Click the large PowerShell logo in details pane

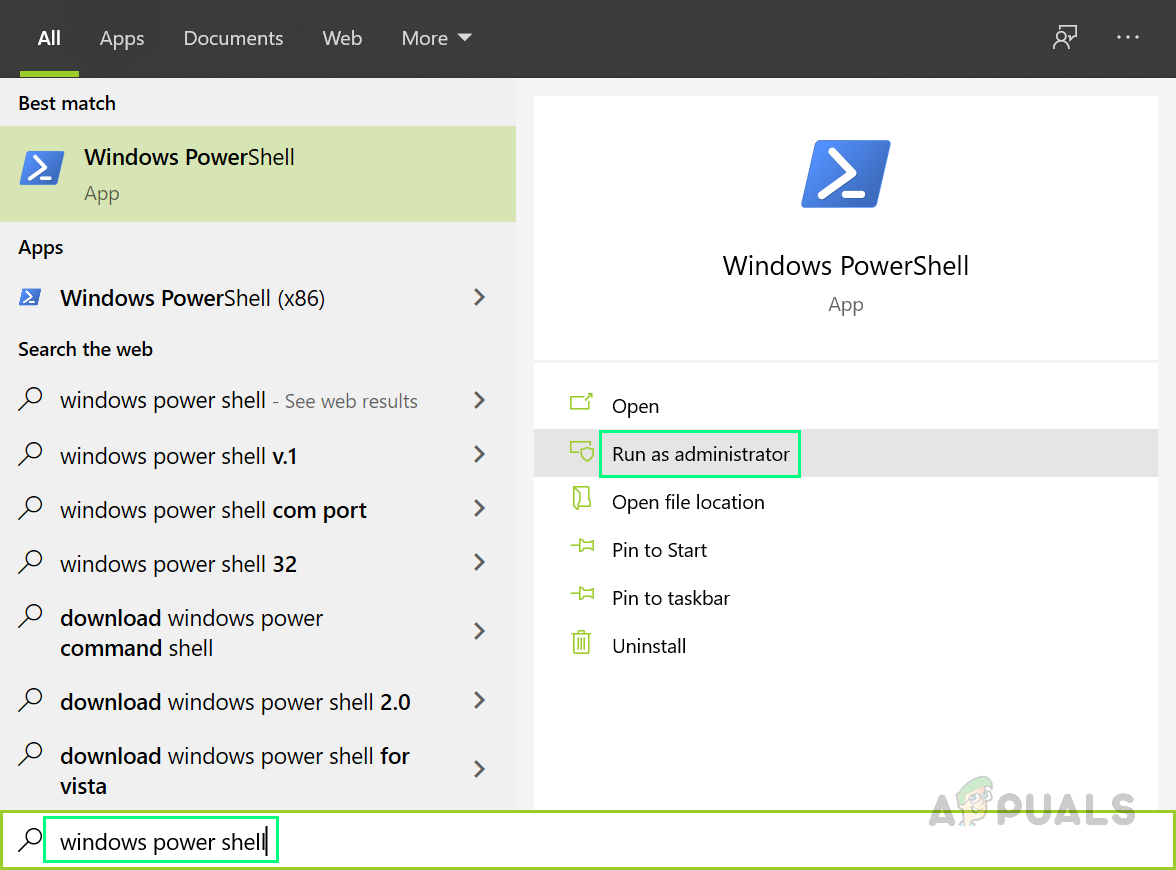[x=845, y=174]
